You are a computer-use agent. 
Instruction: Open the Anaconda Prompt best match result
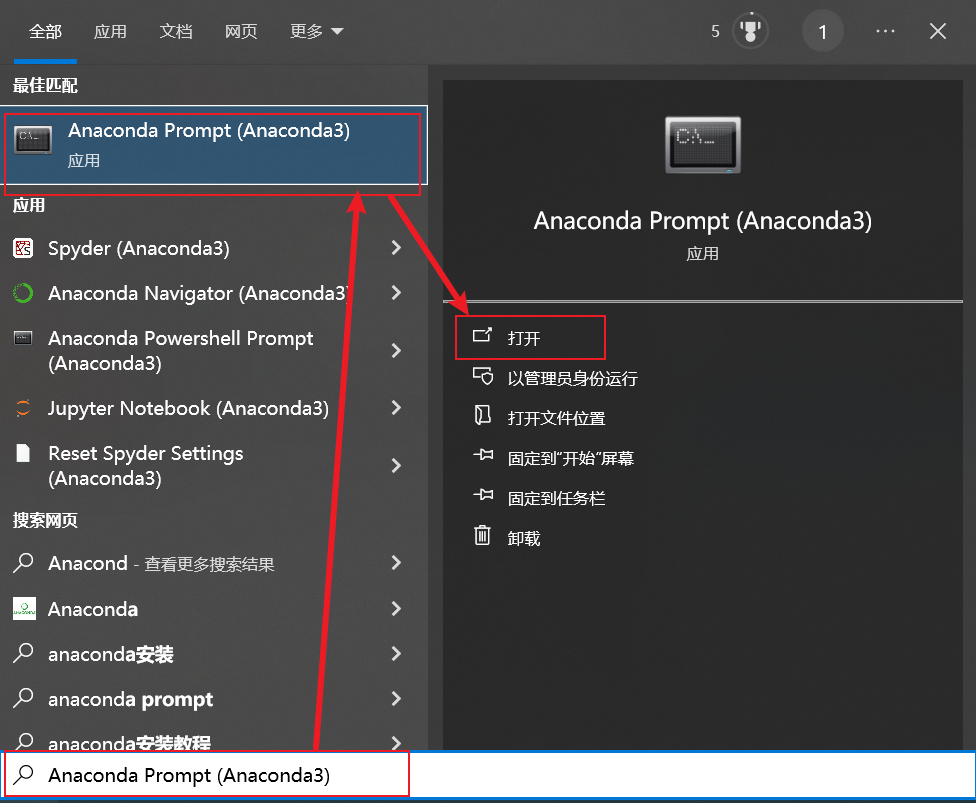click(x=214, y=145)
